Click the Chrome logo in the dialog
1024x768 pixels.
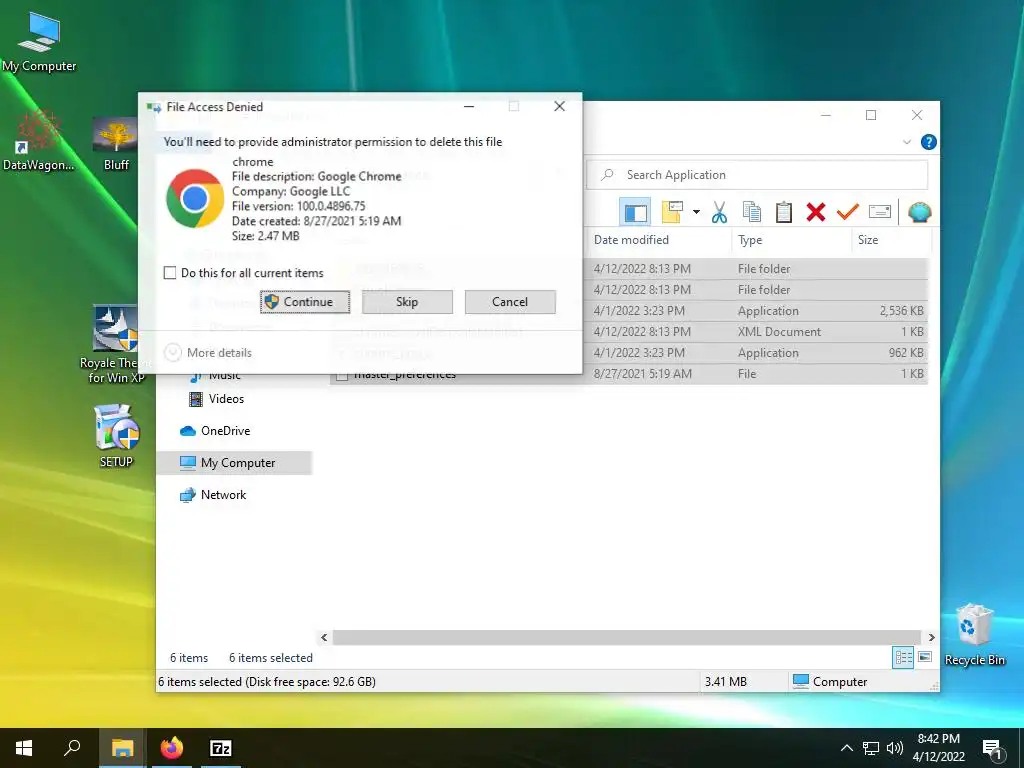(195, 198)
